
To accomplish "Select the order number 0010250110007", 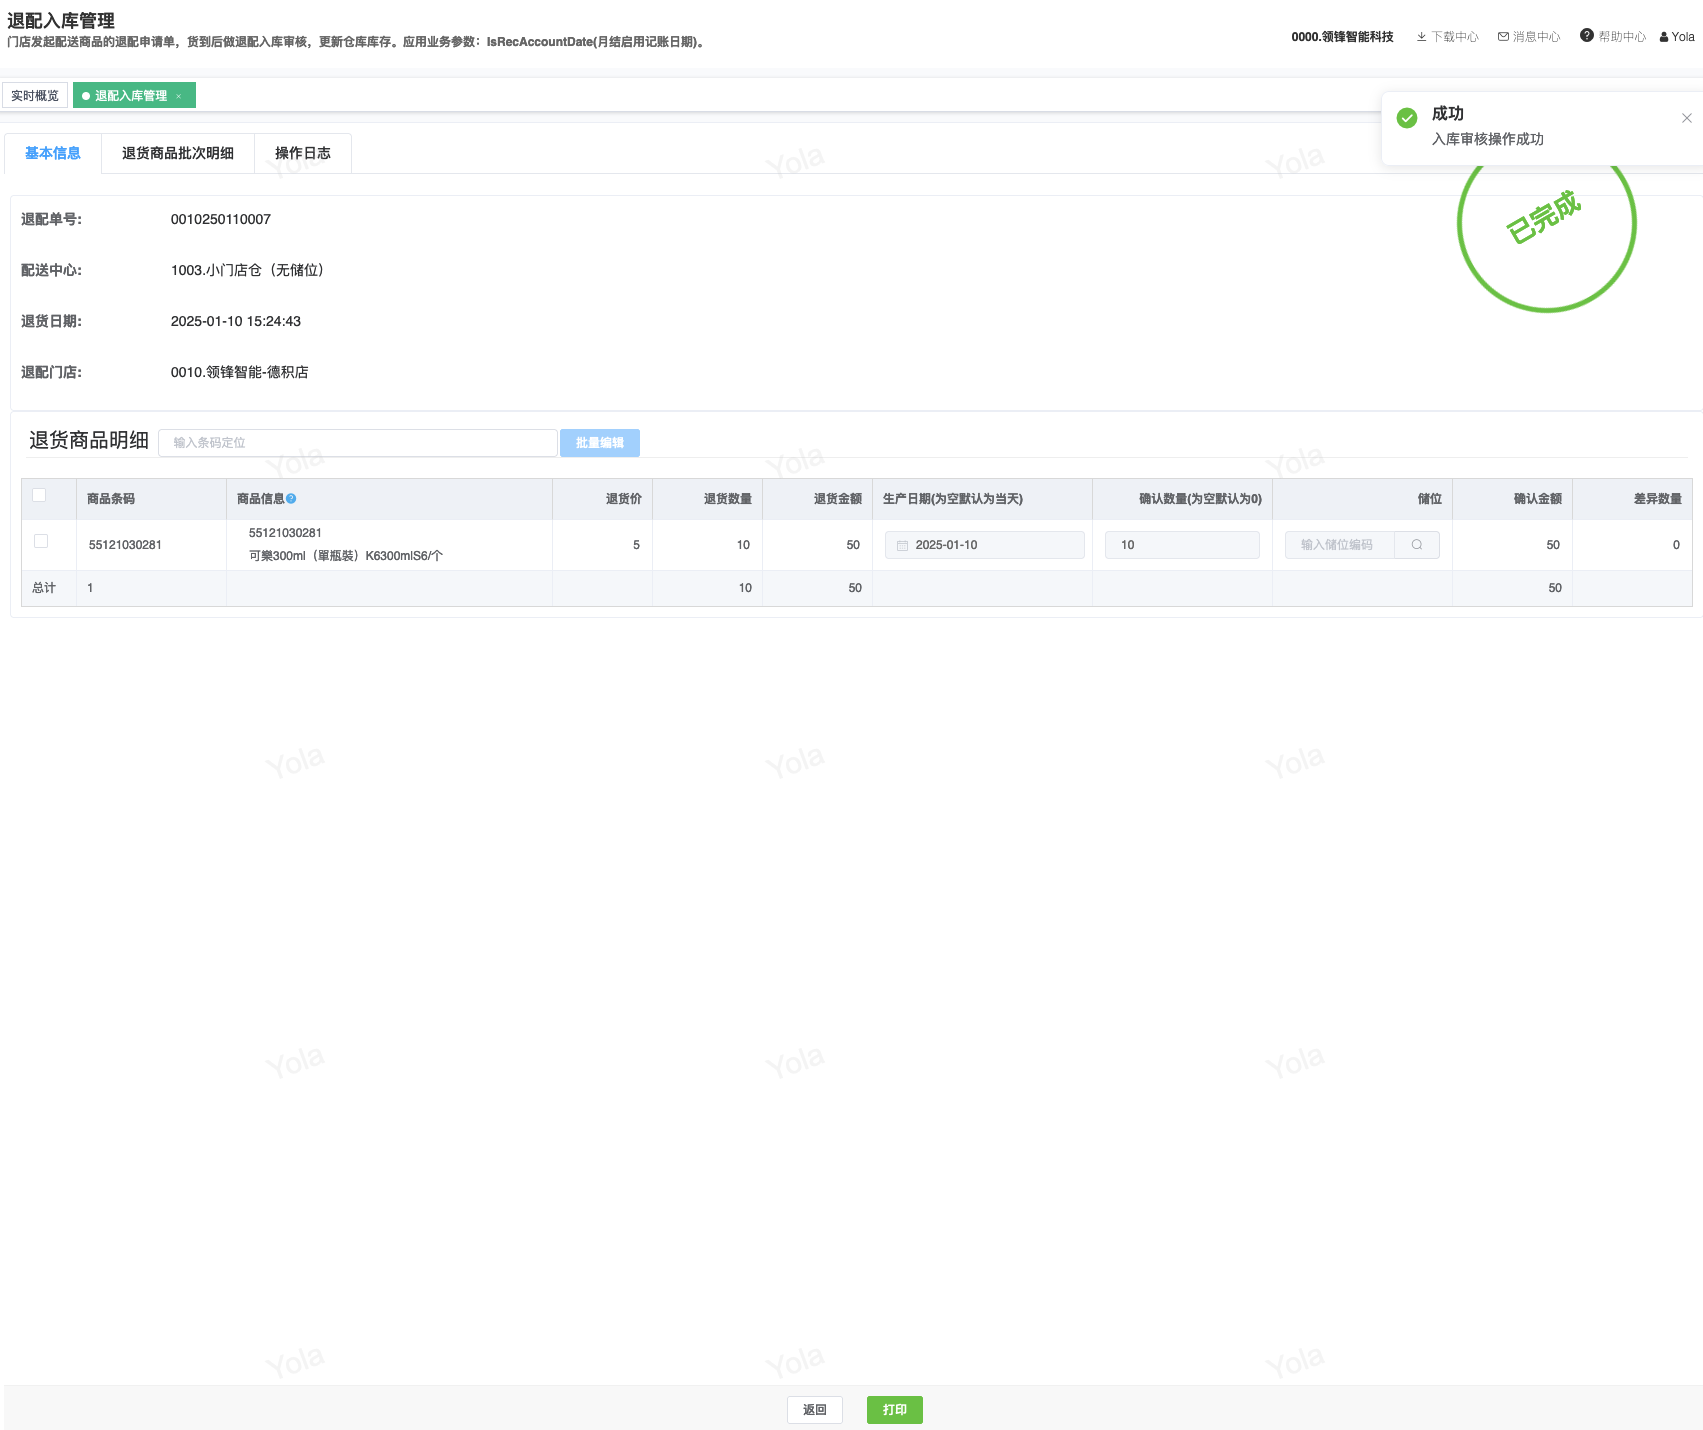I will pos(221,219).
